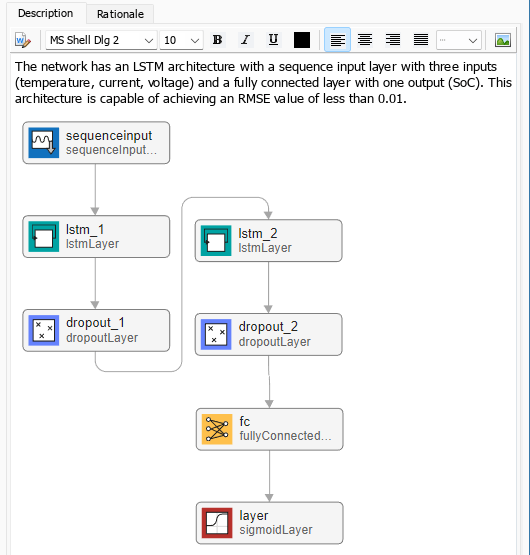Select the sequenceinput layer block
The image size is (530, 555).
point(96,143)
